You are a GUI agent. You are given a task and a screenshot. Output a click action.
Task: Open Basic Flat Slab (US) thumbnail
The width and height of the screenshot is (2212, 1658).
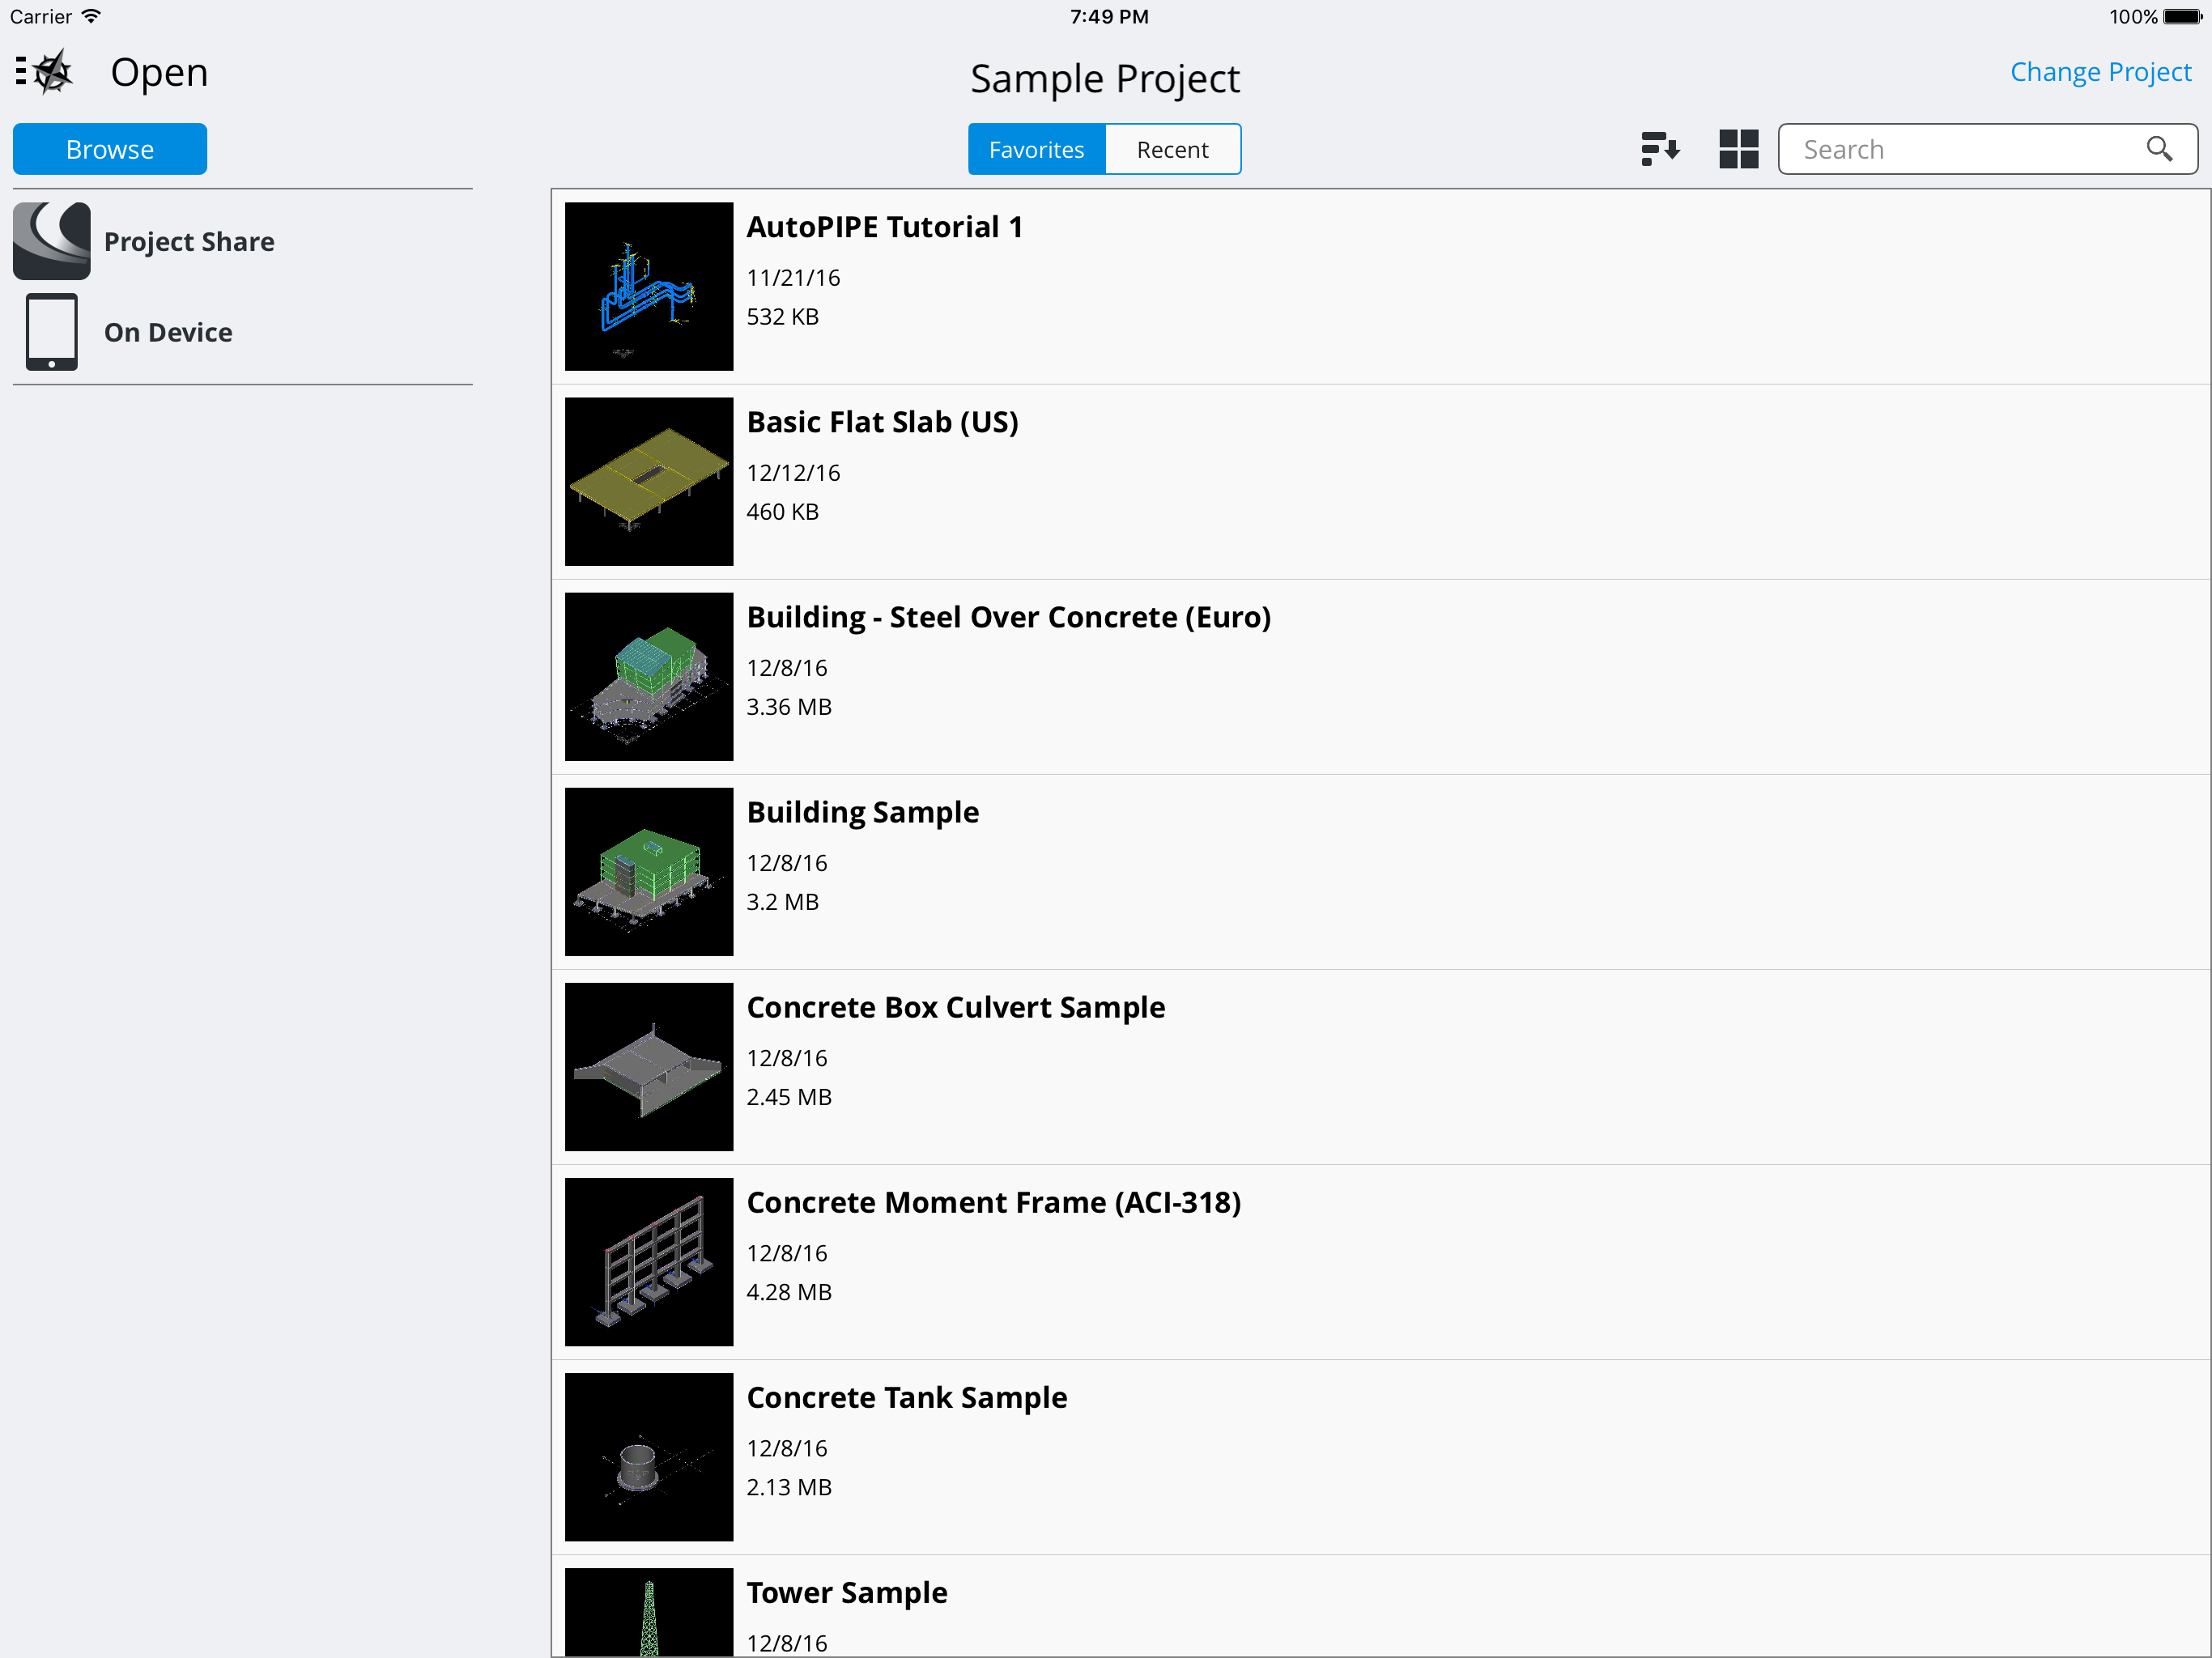(649, 481)
